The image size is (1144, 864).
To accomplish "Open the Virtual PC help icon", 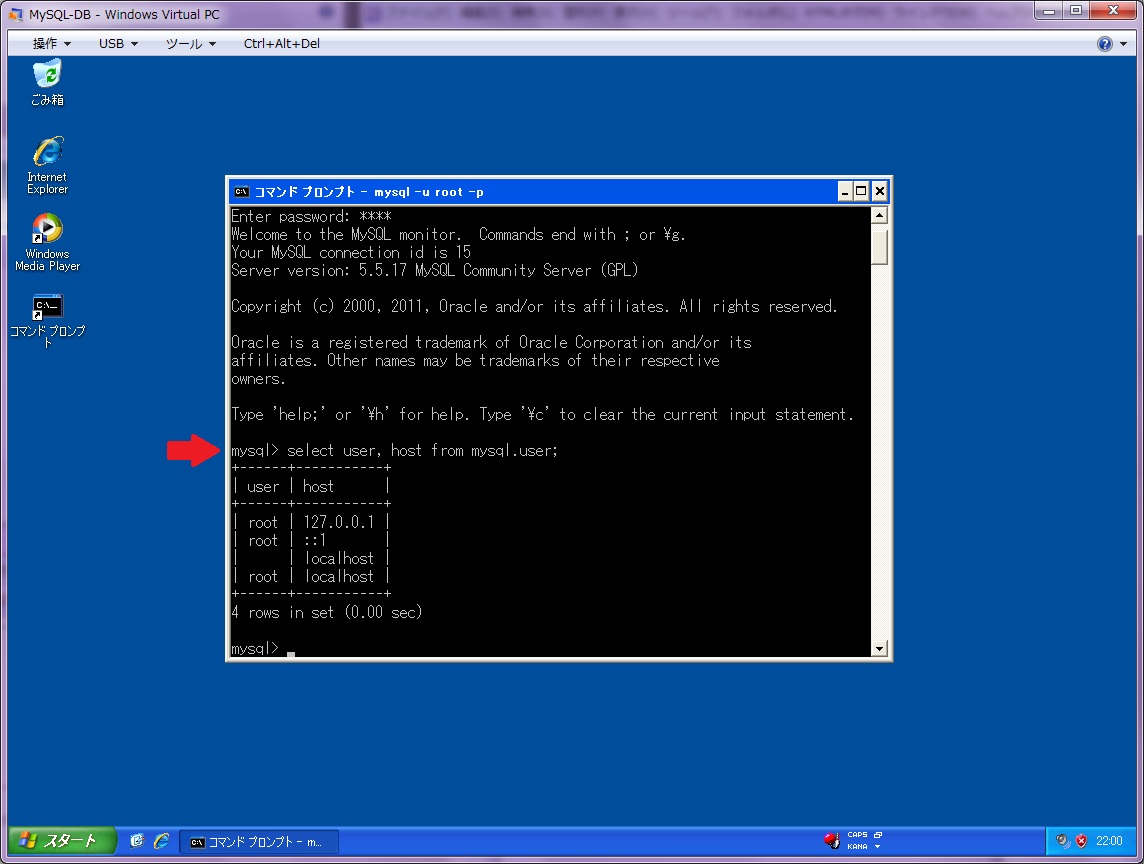I will [x=1105, y=44].
